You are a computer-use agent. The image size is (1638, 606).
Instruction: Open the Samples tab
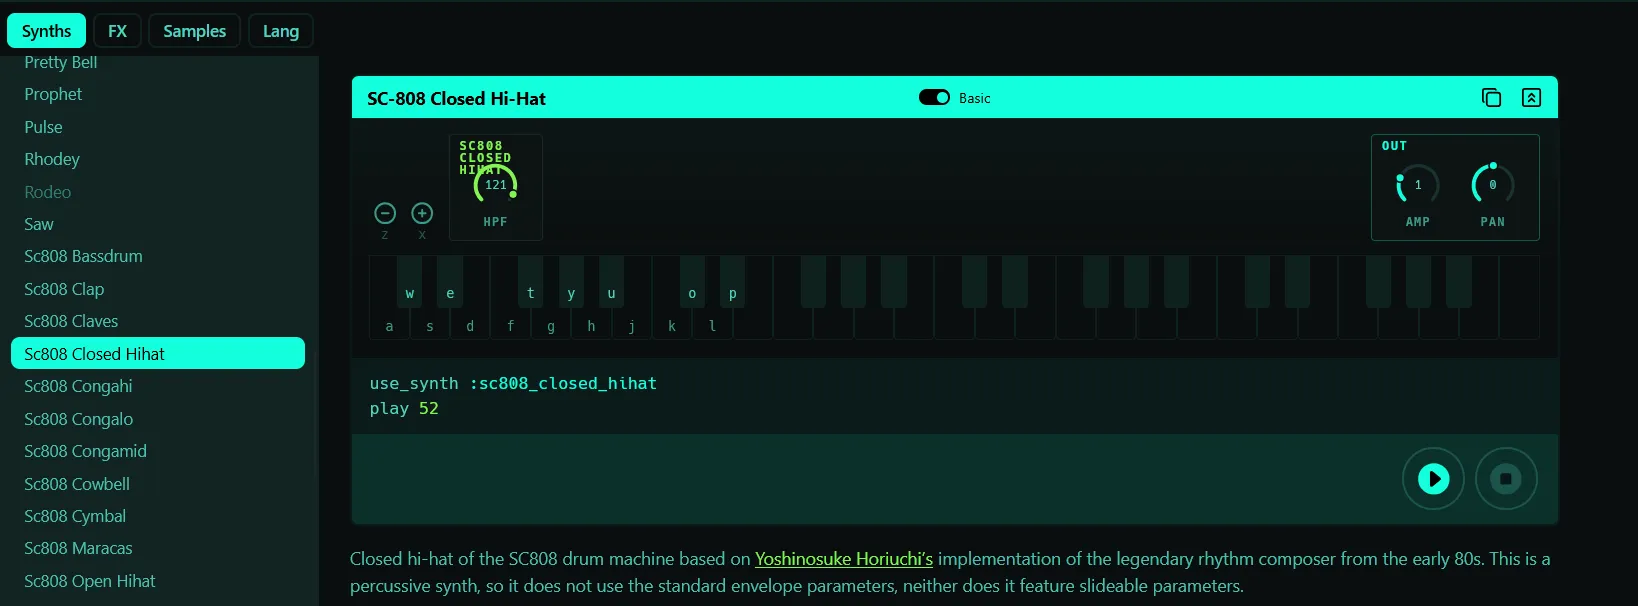click(x=195, y=31)
